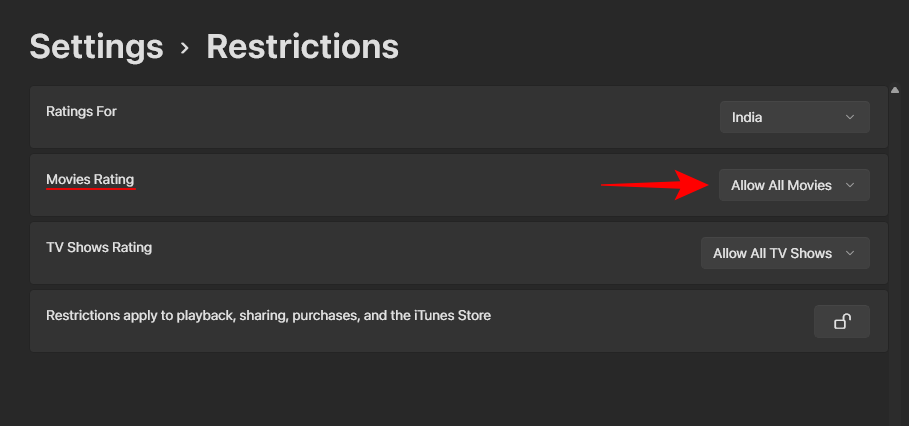
Task: Click the chevron on the India dropdown
Action: tap(850, 117)
